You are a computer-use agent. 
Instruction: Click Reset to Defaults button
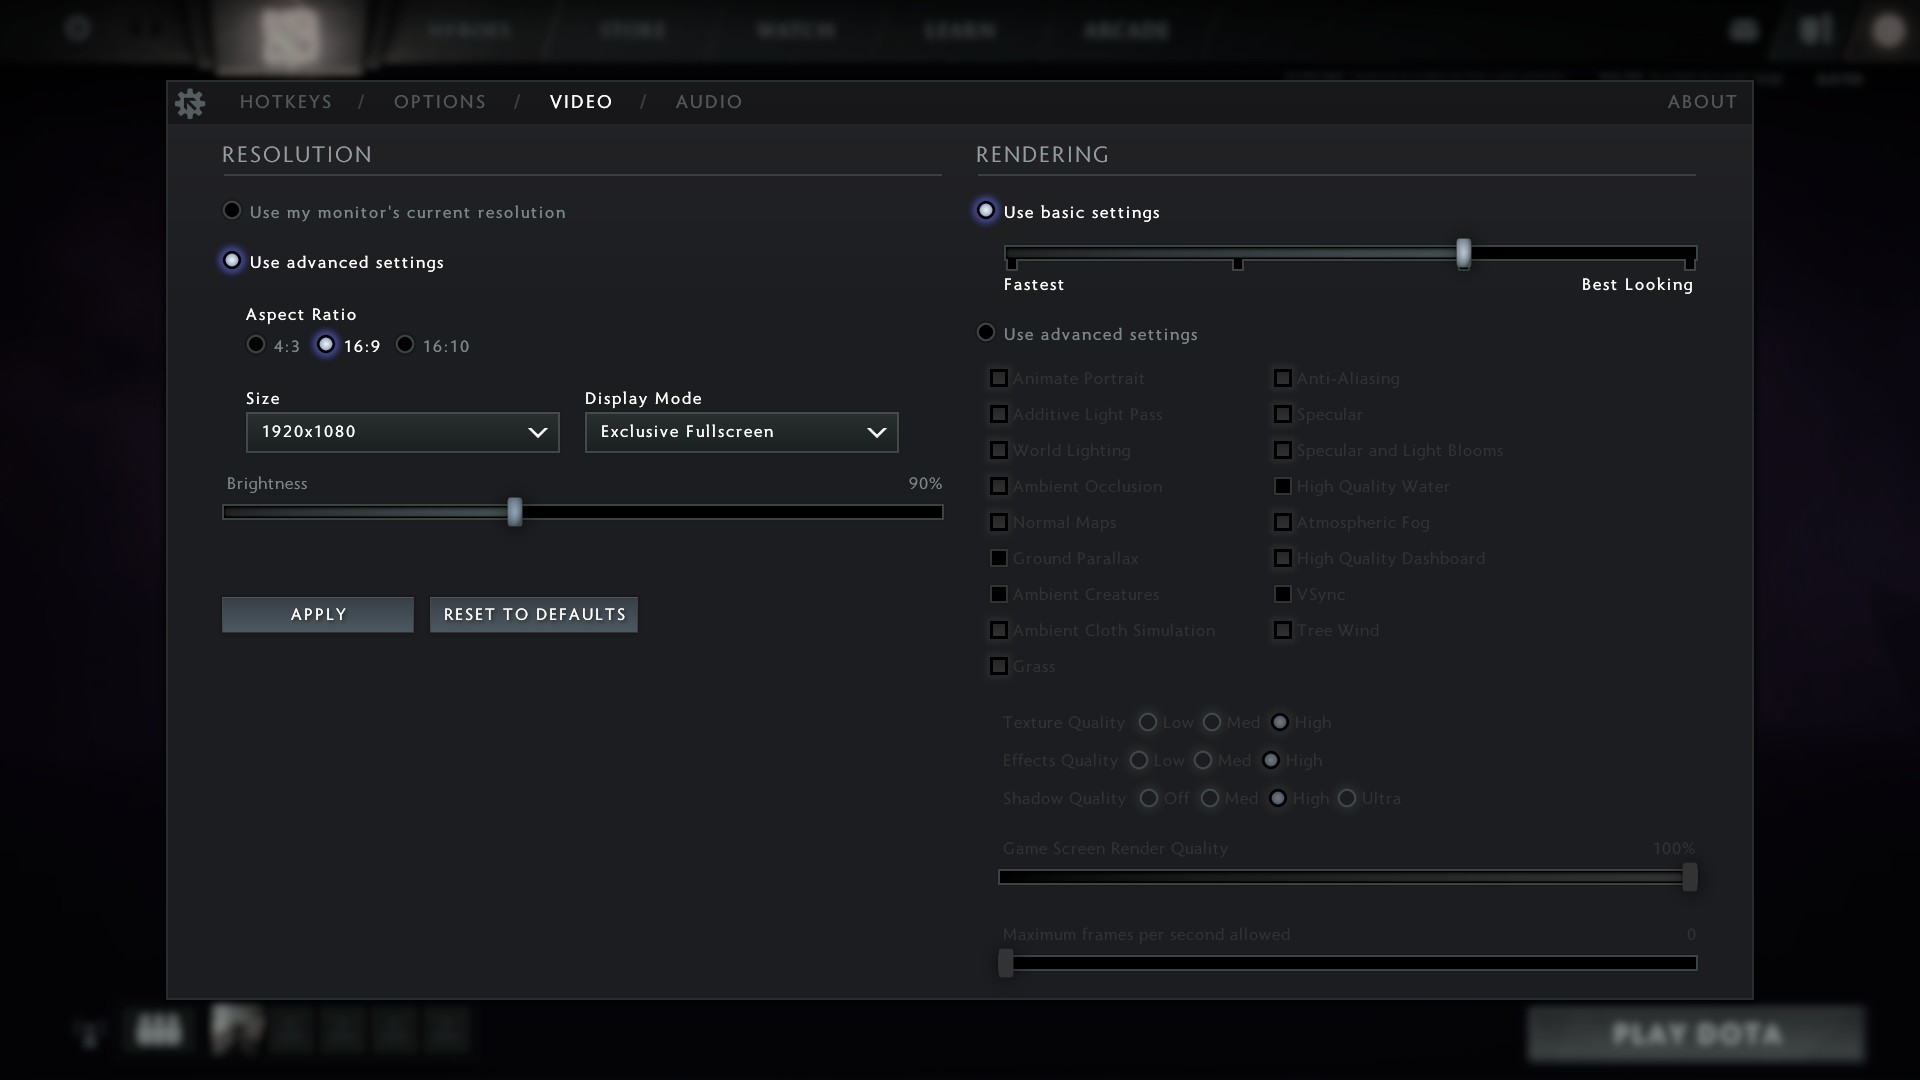[534, 614]
